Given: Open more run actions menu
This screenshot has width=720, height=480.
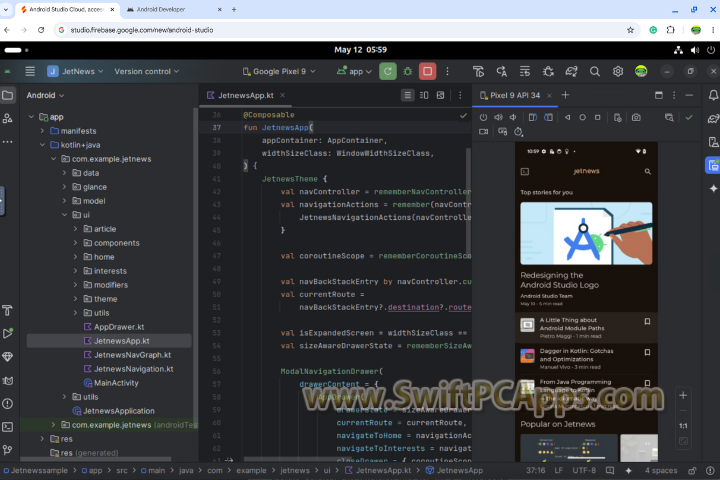Looking at the screenshot, I should click(447, 71).
